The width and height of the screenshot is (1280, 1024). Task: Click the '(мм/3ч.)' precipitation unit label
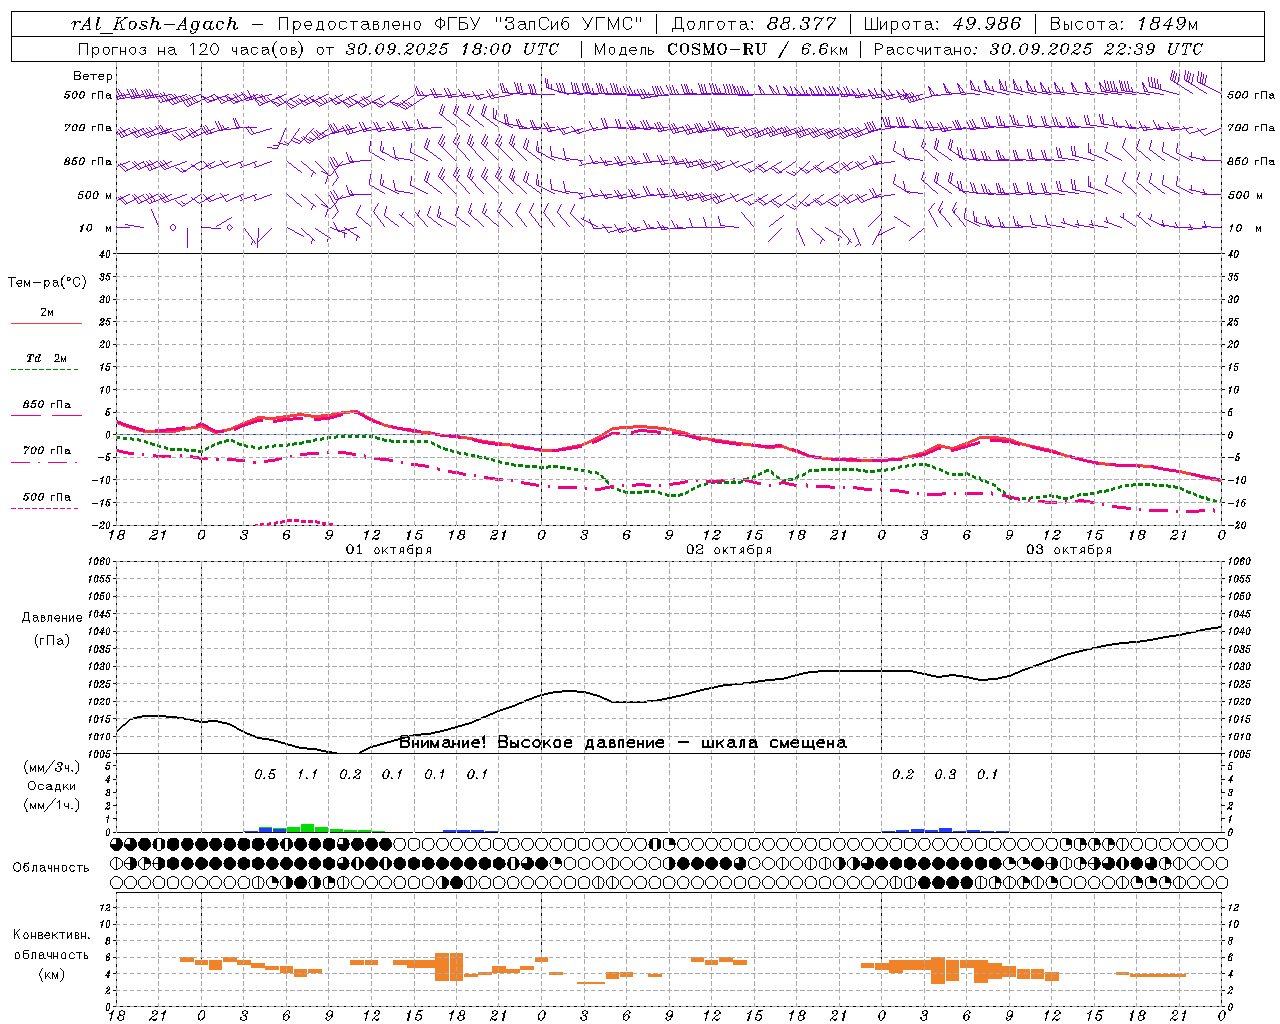click(52, 767)
